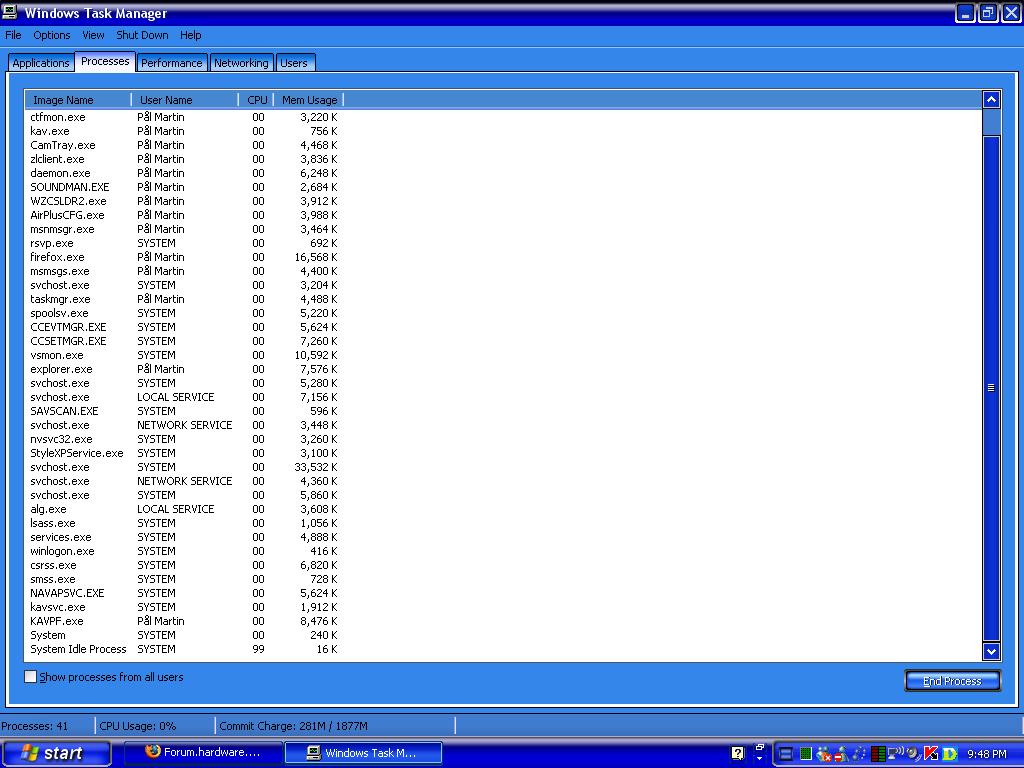Click the Task Manager title bar icon

click(x=9, y=12)
